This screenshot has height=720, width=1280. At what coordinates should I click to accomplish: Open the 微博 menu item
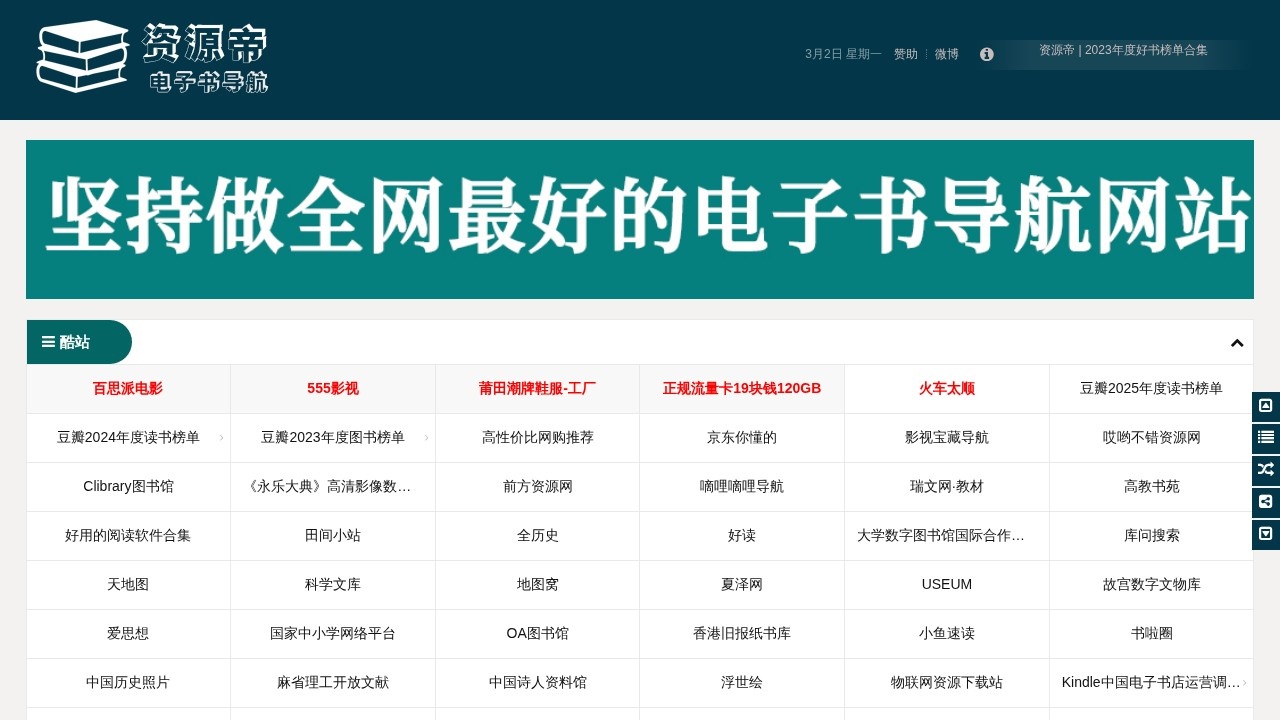[x=946, y=55]
